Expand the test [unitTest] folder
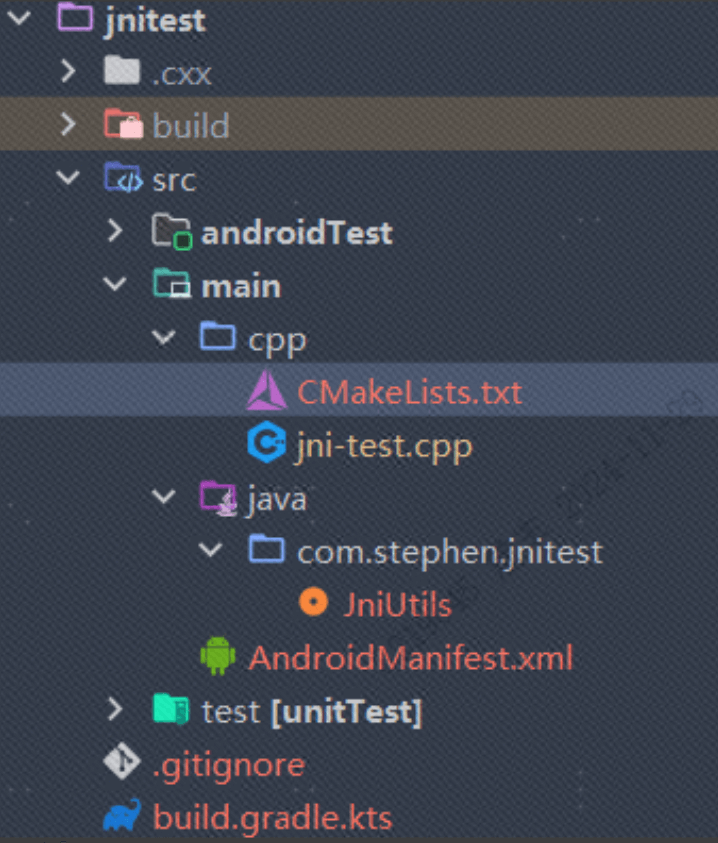The height and width of the screenshot is (843, 718). (115, 711)
